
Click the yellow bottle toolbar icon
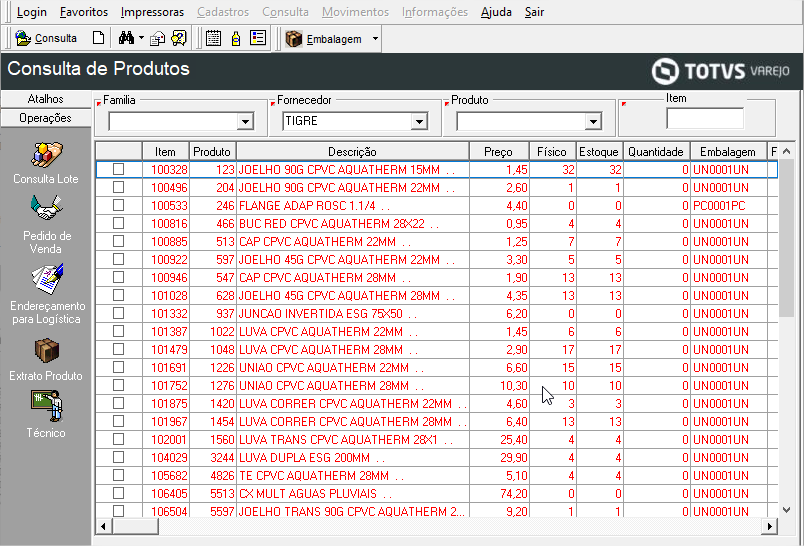tap(236, 38)
